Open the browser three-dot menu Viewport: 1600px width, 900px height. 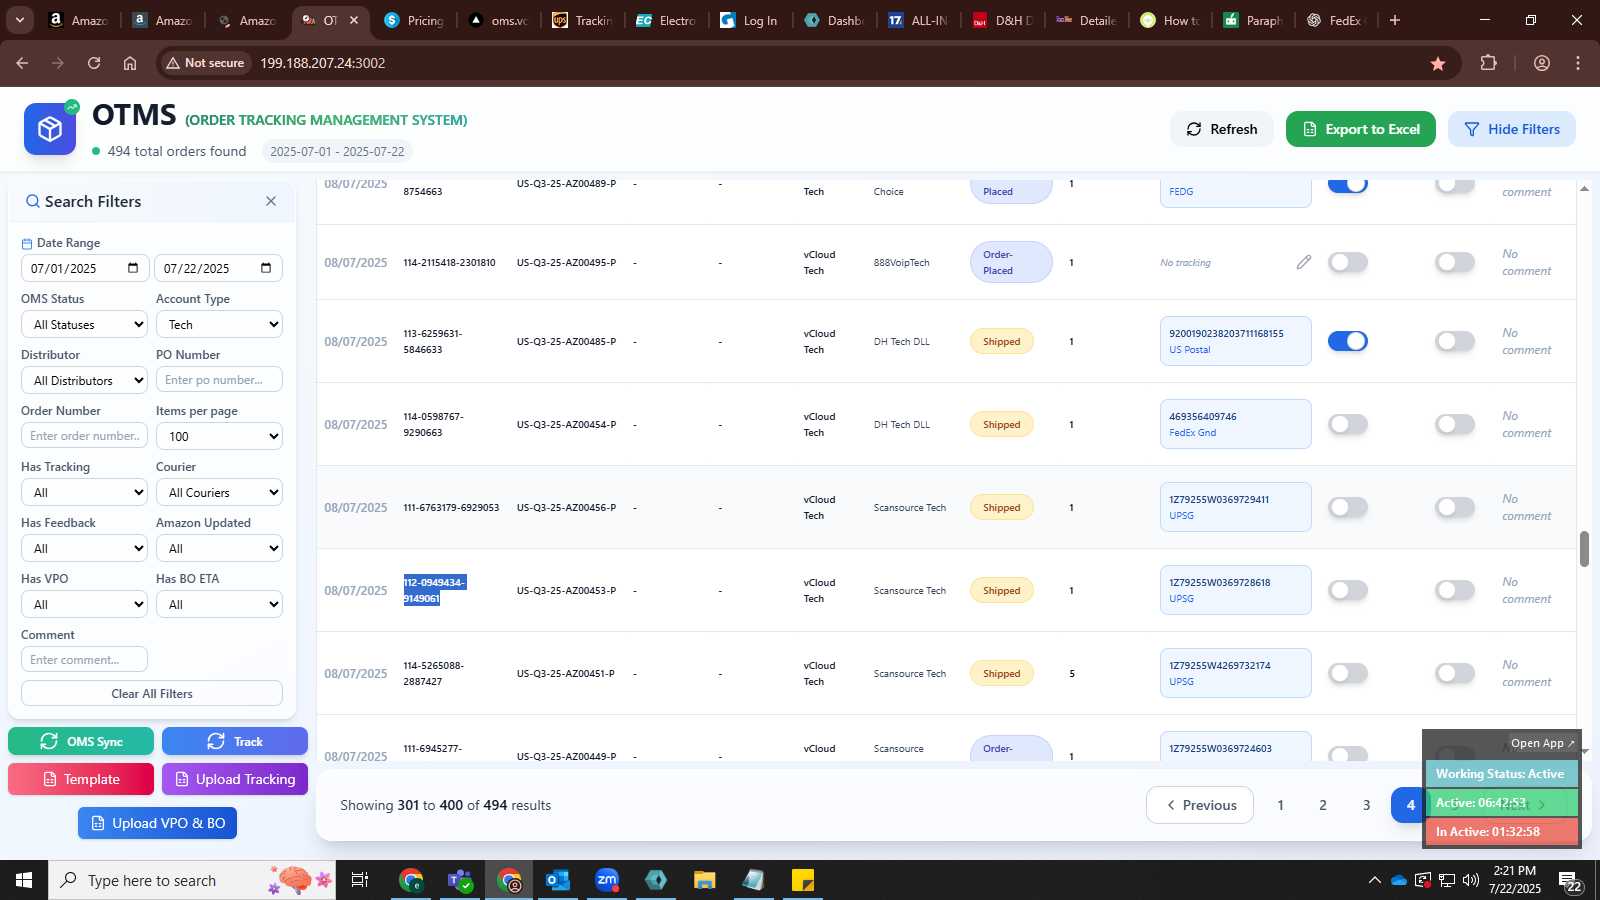1578,63
